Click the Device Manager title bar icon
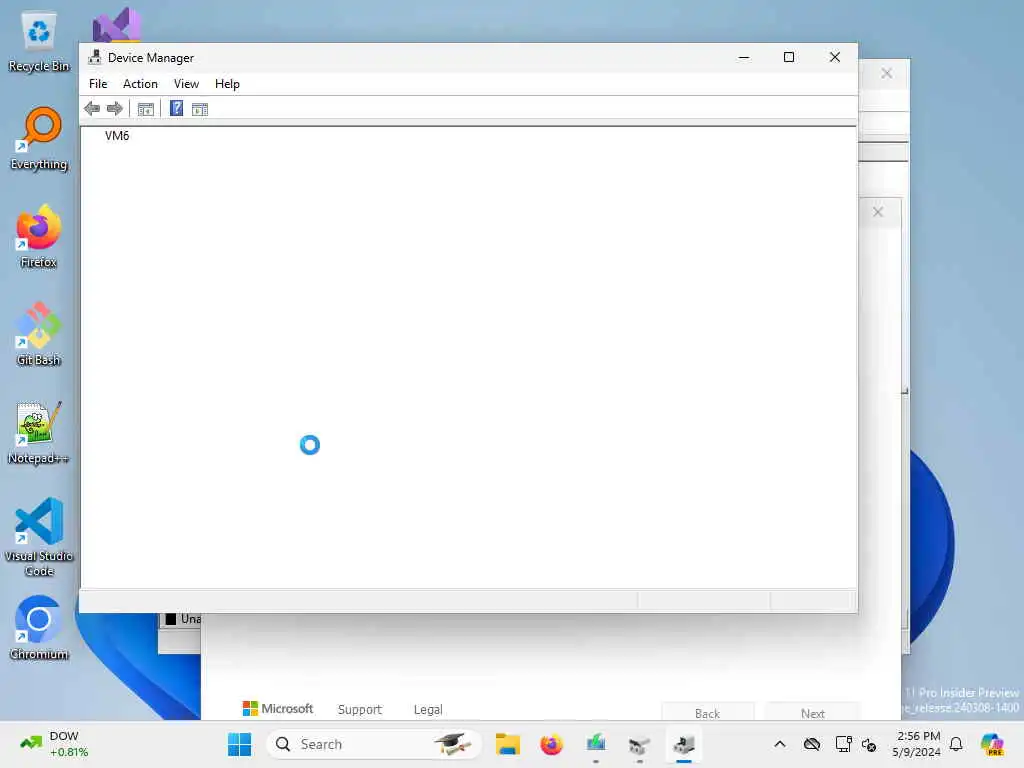Viewport: 1024px width, 768px height. (95, 57)
